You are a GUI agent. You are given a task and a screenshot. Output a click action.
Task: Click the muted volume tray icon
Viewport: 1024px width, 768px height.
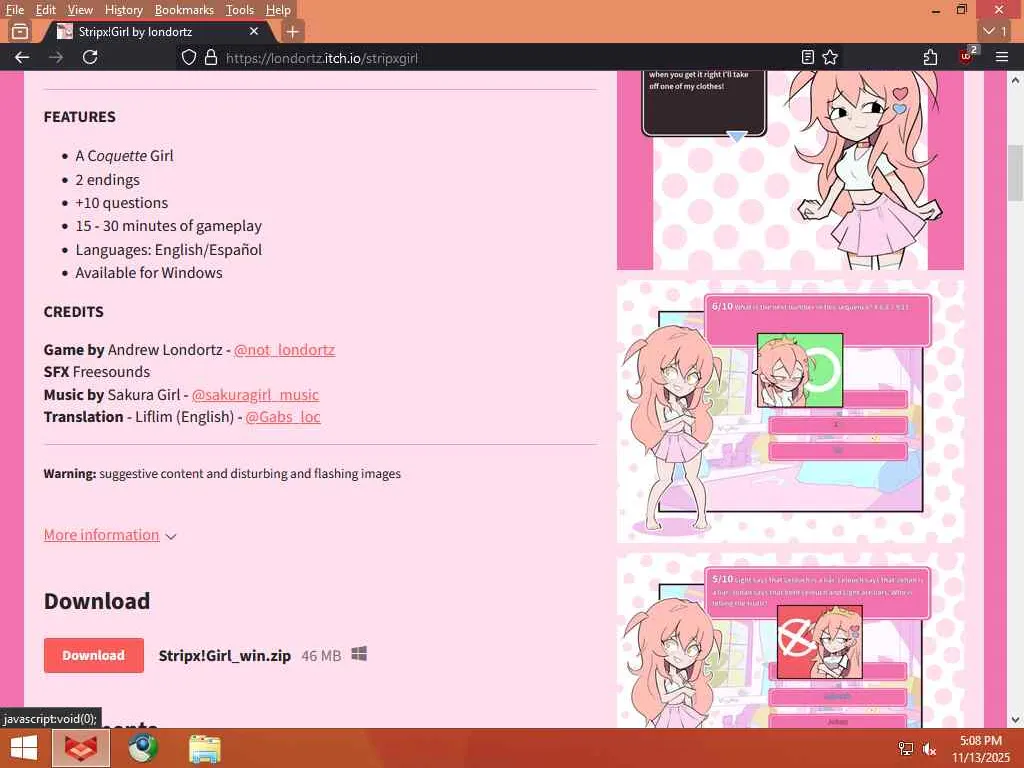(929, 748)
